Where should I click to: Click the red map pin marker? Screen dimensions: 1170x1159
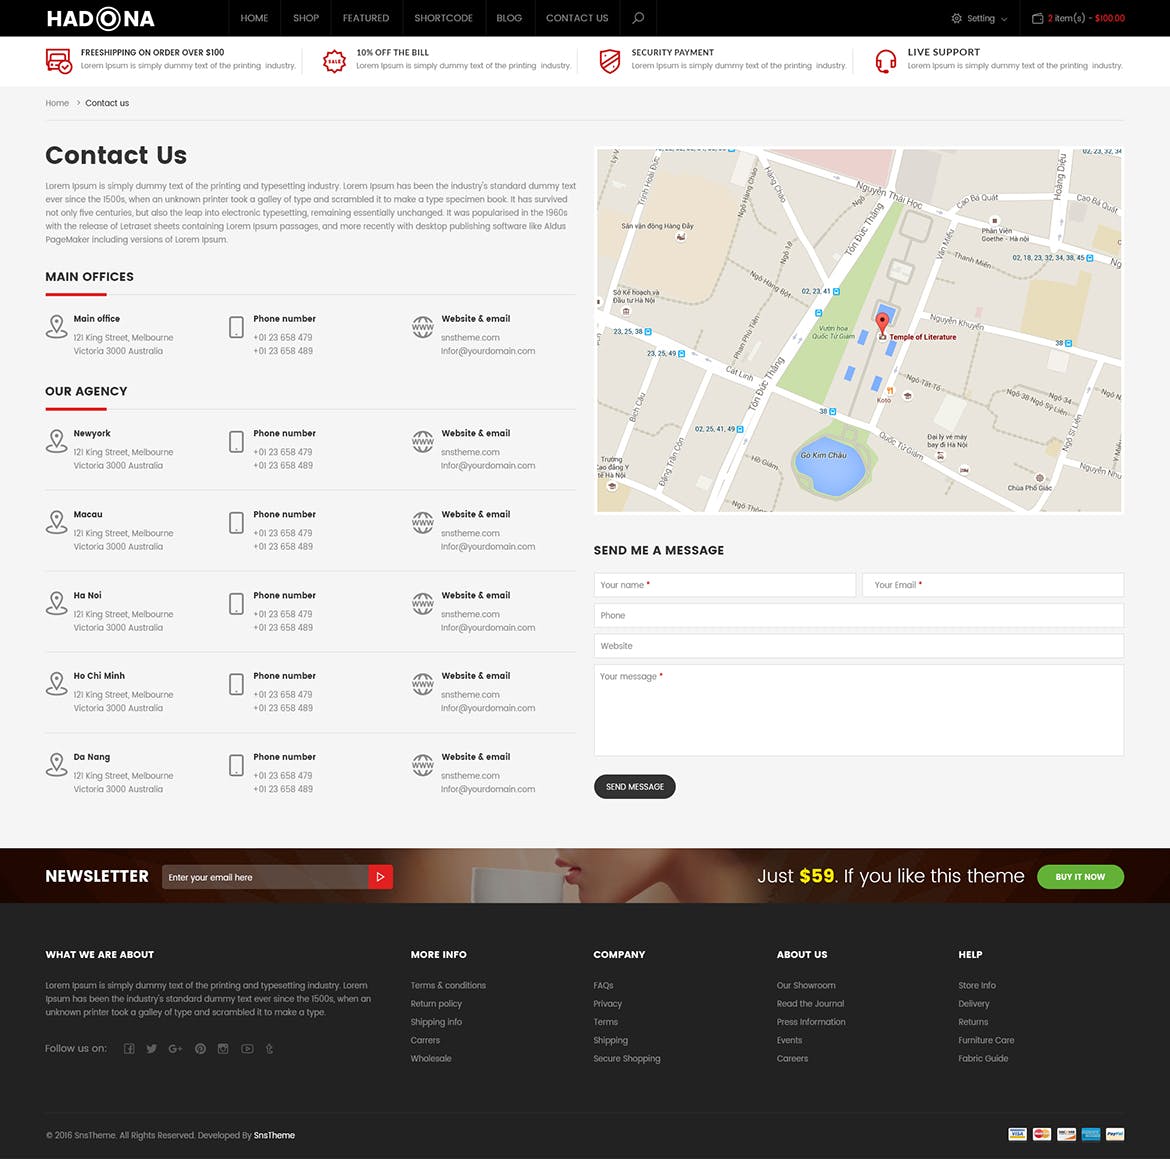[x=882, y=322]
